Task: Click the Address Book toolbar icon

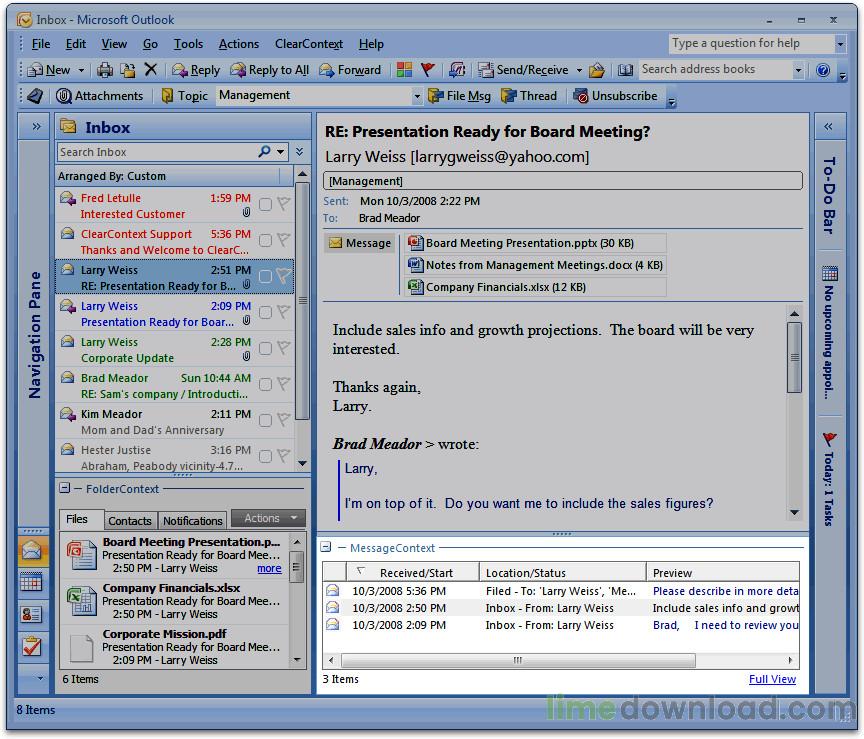Action: (625, 70)
